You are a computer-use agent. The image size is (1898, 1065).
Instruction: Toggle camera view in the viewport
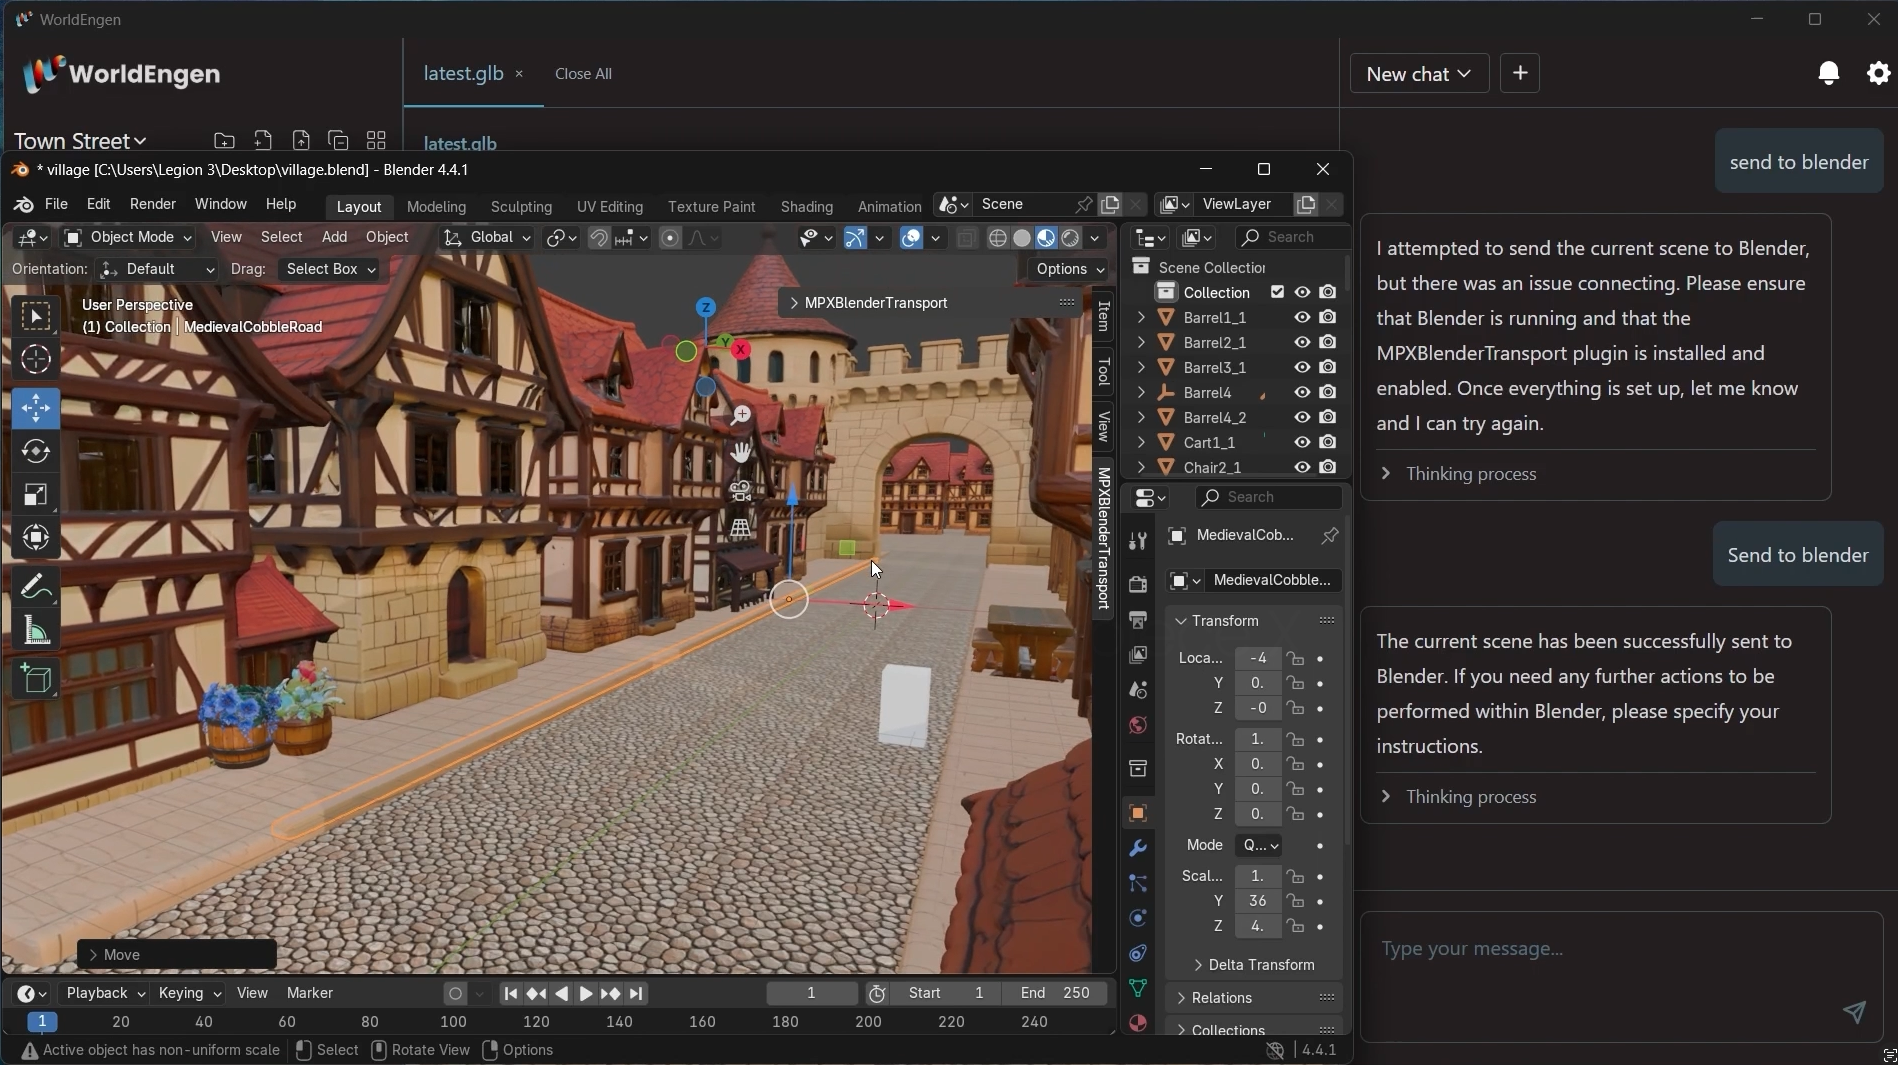click(x=740, y=491)
